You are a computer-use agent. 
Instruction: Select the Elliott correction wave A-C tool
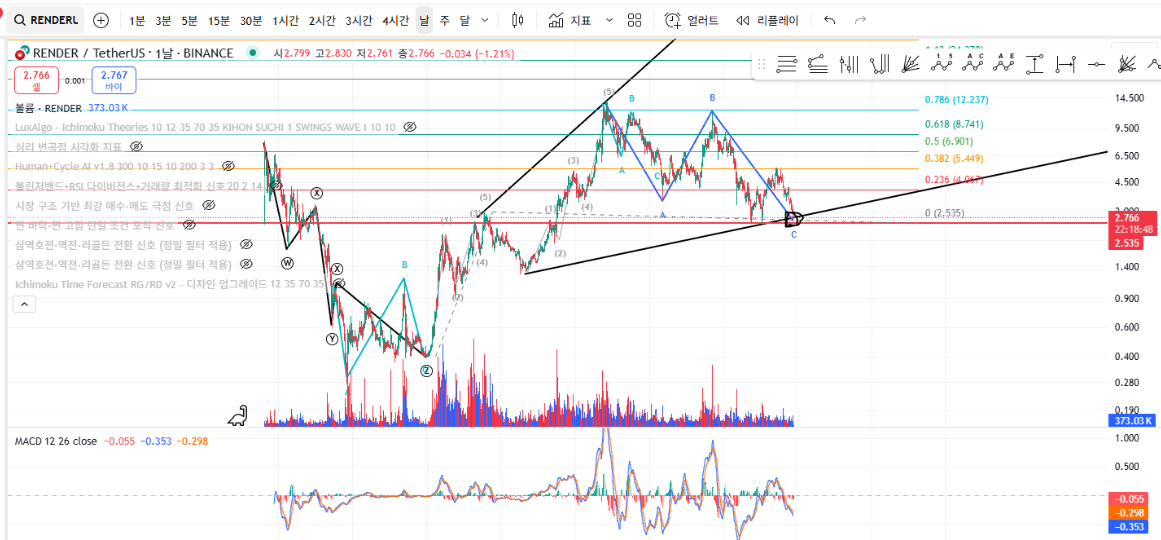click(972, 64)
